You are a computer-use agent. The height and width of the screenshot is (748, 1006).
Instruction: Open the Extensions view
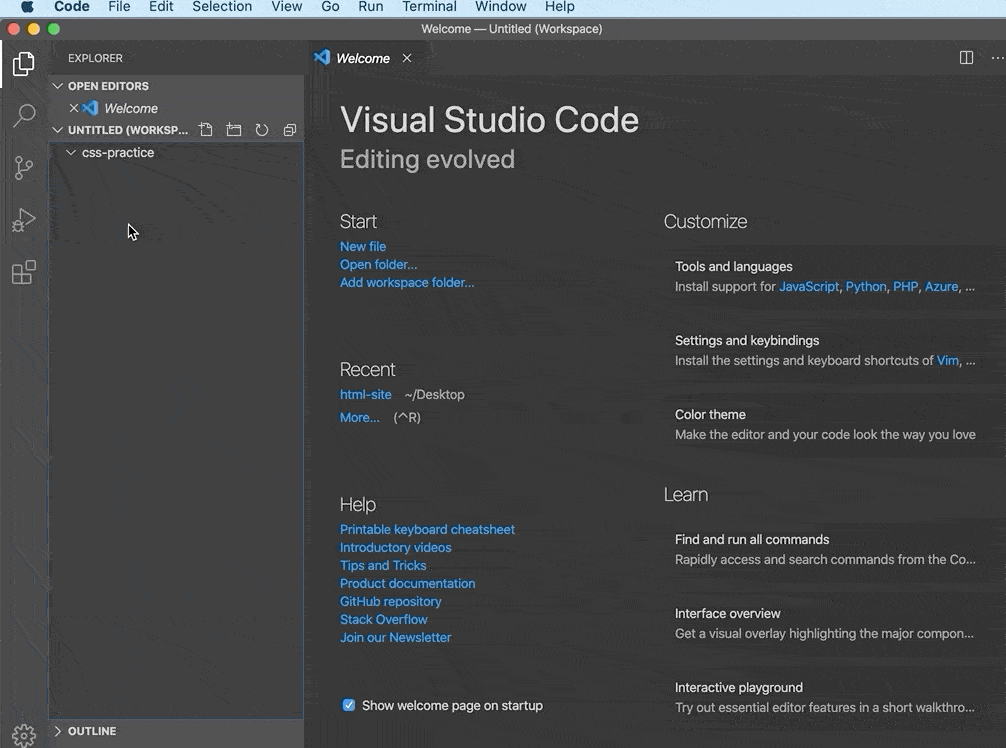point(24,273)
